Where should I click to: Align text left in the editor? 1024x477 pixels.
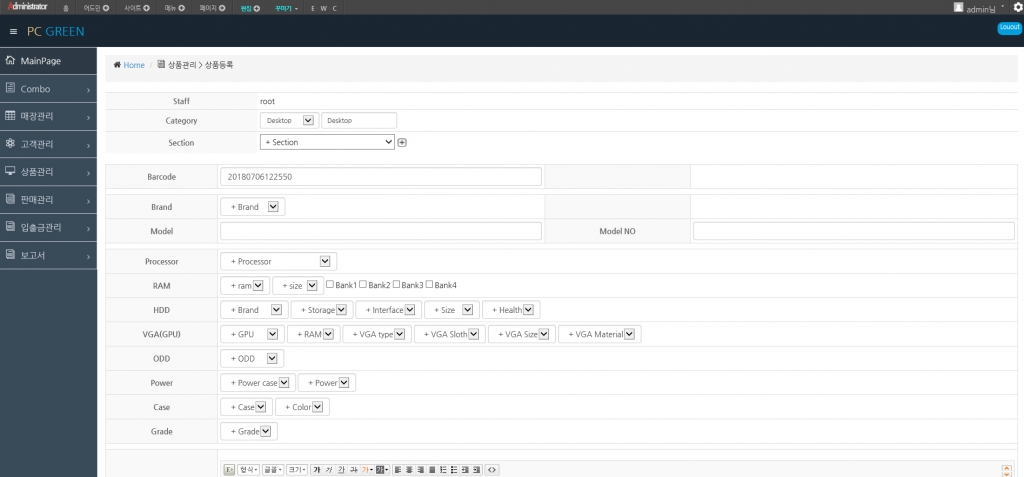tap(398, 470)
